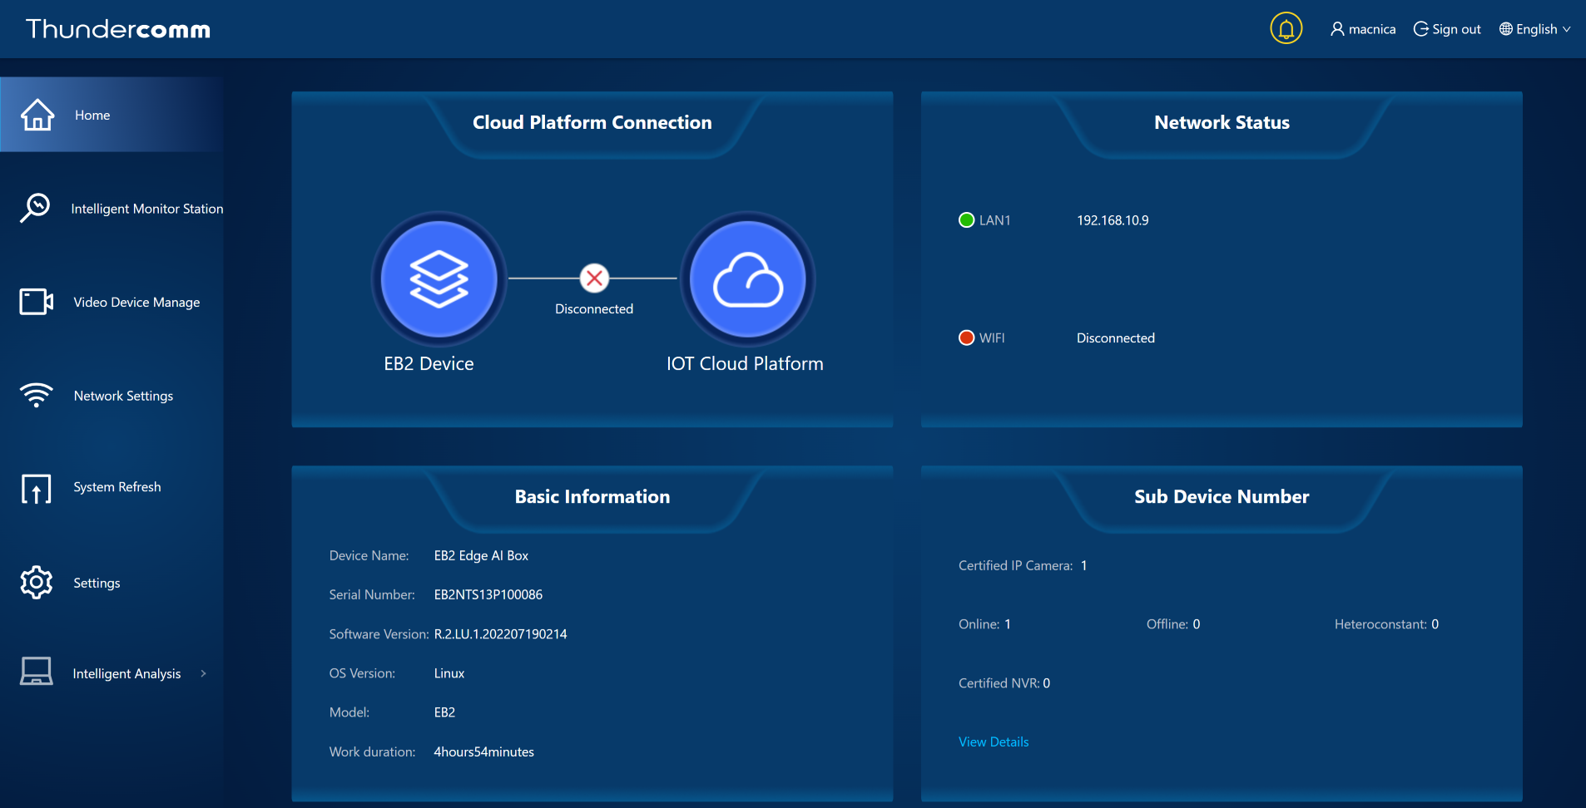The height and width of the screenshot is (808, 1586).
Task: Click the View Details link
Action: coord(993,742)
